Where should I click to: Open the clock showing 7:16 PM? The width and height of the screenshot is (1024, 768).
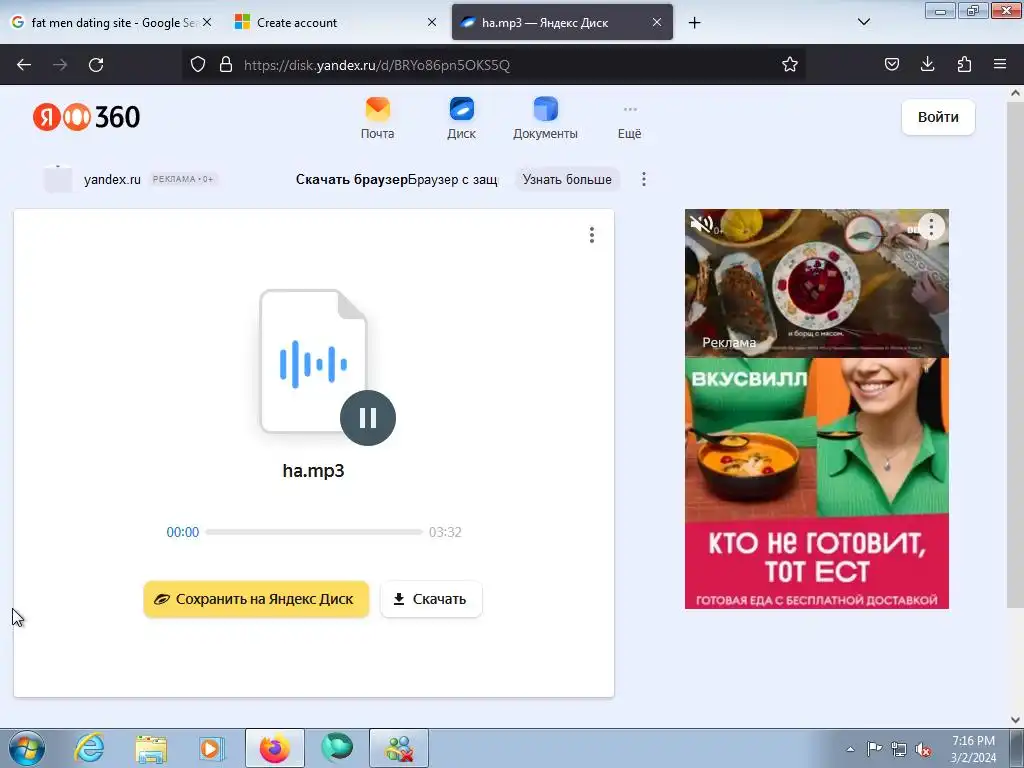[x=973, y=749]
